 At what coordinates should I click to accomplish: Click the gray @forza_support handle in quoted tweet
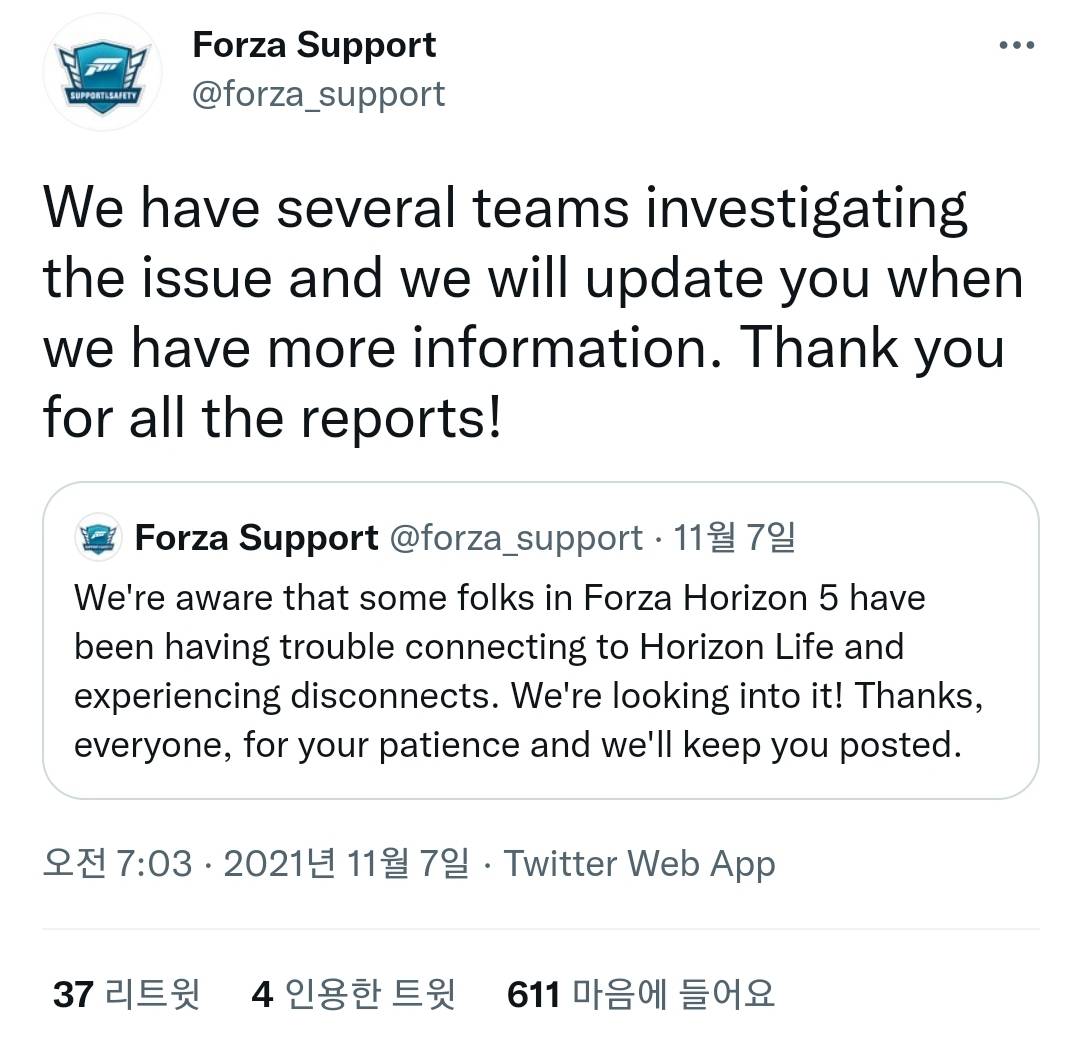click(x=514, y=538)
